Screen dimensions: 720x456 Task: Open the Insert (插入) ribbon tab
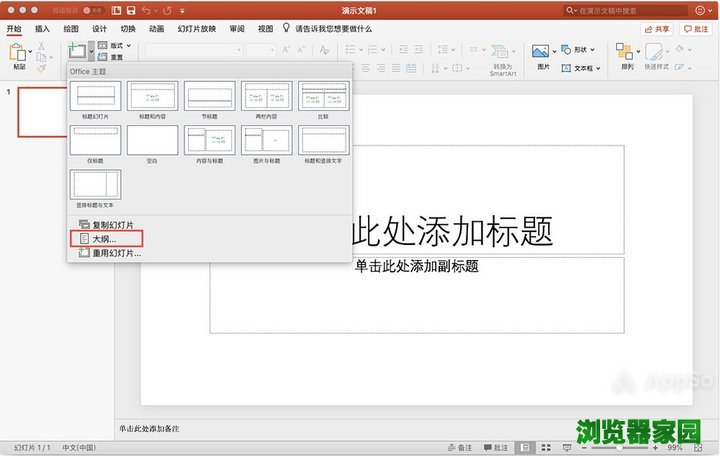click(x=42, y=29)
